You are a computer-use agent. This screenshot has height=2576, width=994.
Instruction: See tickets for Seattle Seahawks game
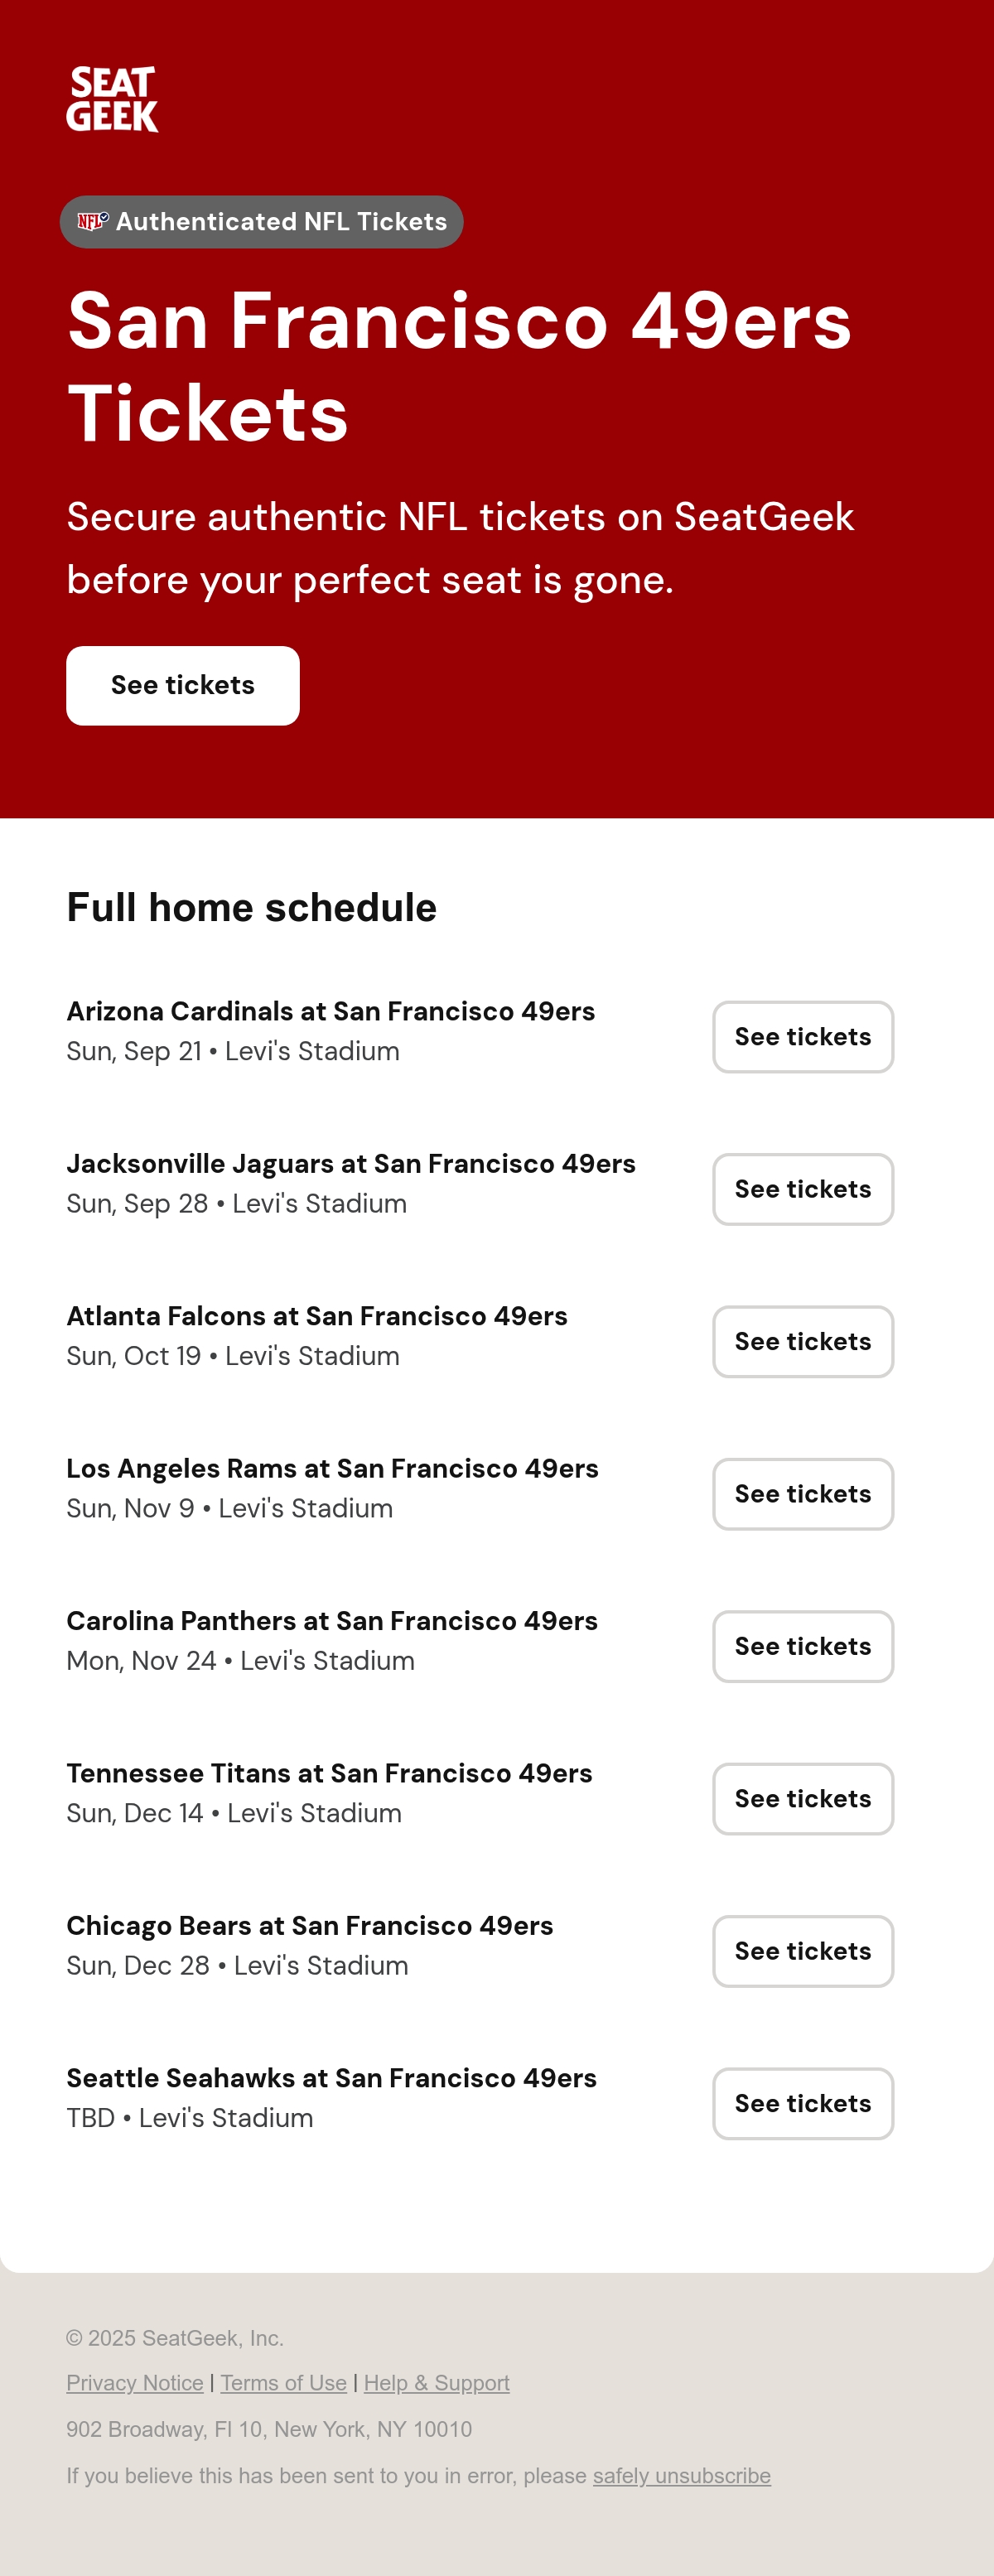pyautogui.click(x=803, y=2103)
